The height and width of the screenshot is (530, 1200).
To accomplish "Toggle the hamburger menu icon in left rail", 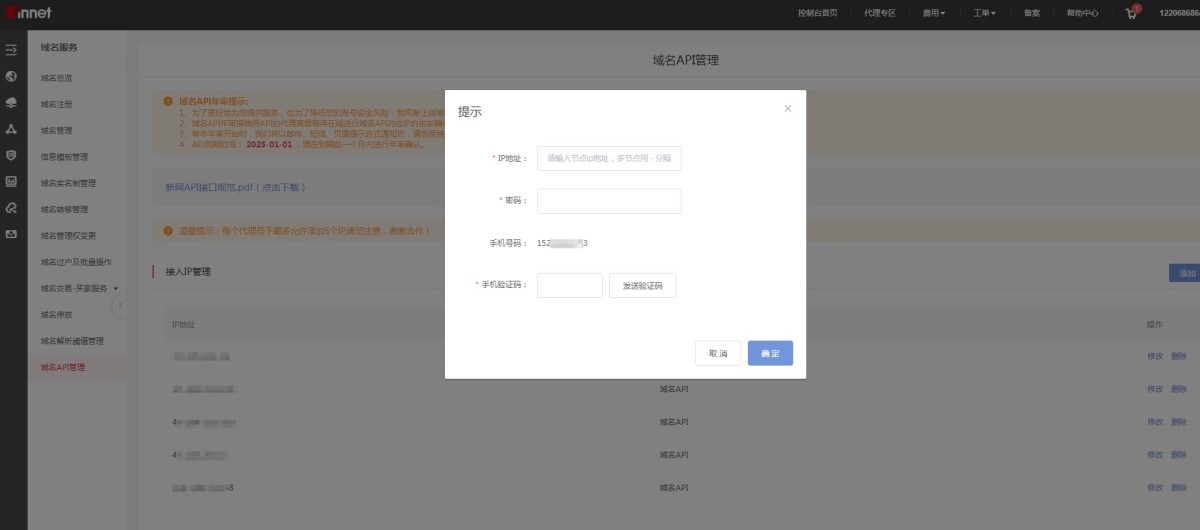I will [11, 49].
